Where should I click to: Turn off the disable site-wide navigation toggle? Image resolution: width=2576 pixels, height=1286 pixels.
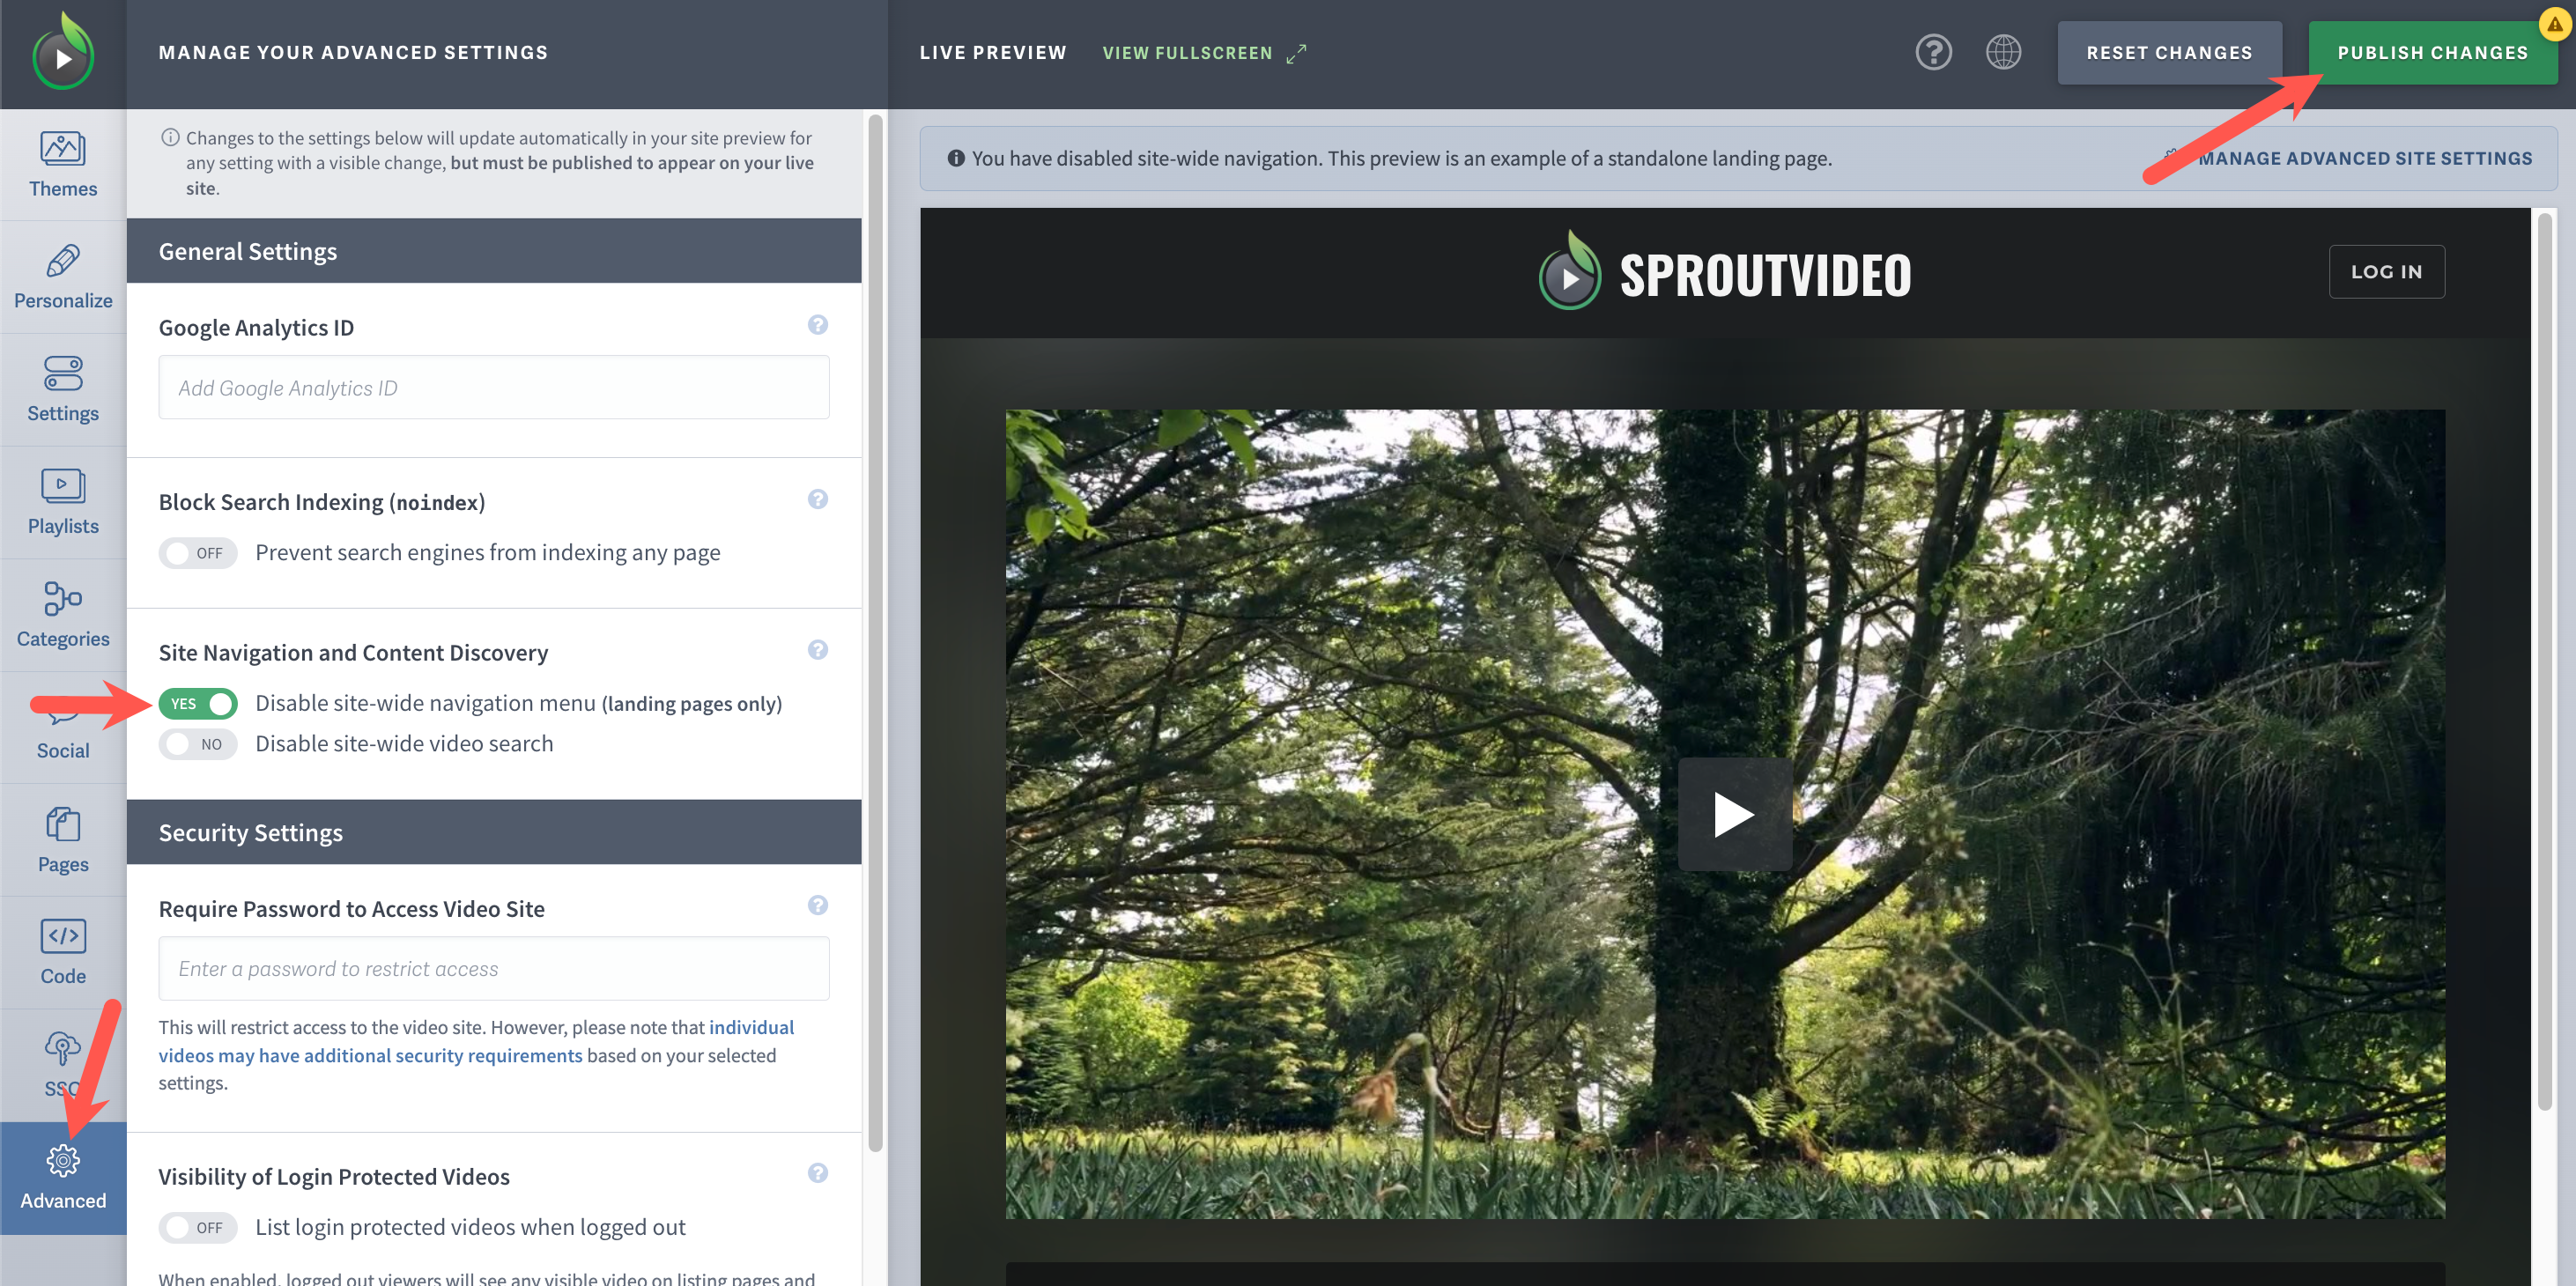pos(197,703)
